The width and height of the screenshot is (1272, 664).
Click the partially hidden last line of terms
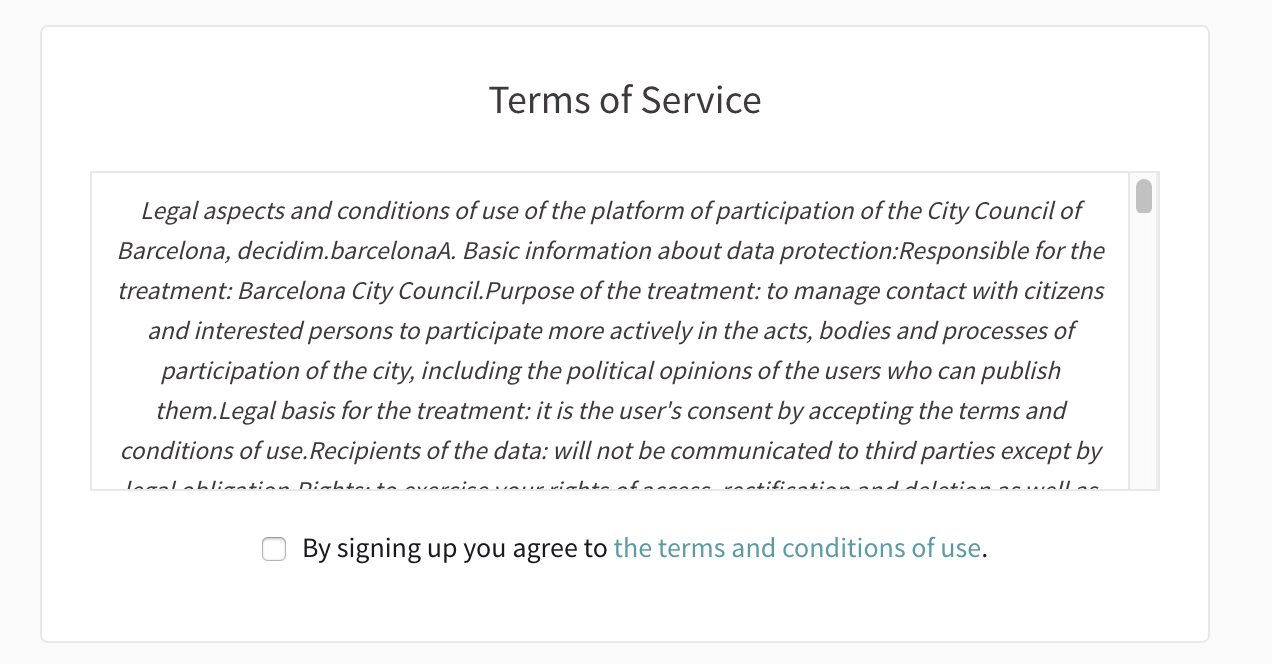[611, 486]
